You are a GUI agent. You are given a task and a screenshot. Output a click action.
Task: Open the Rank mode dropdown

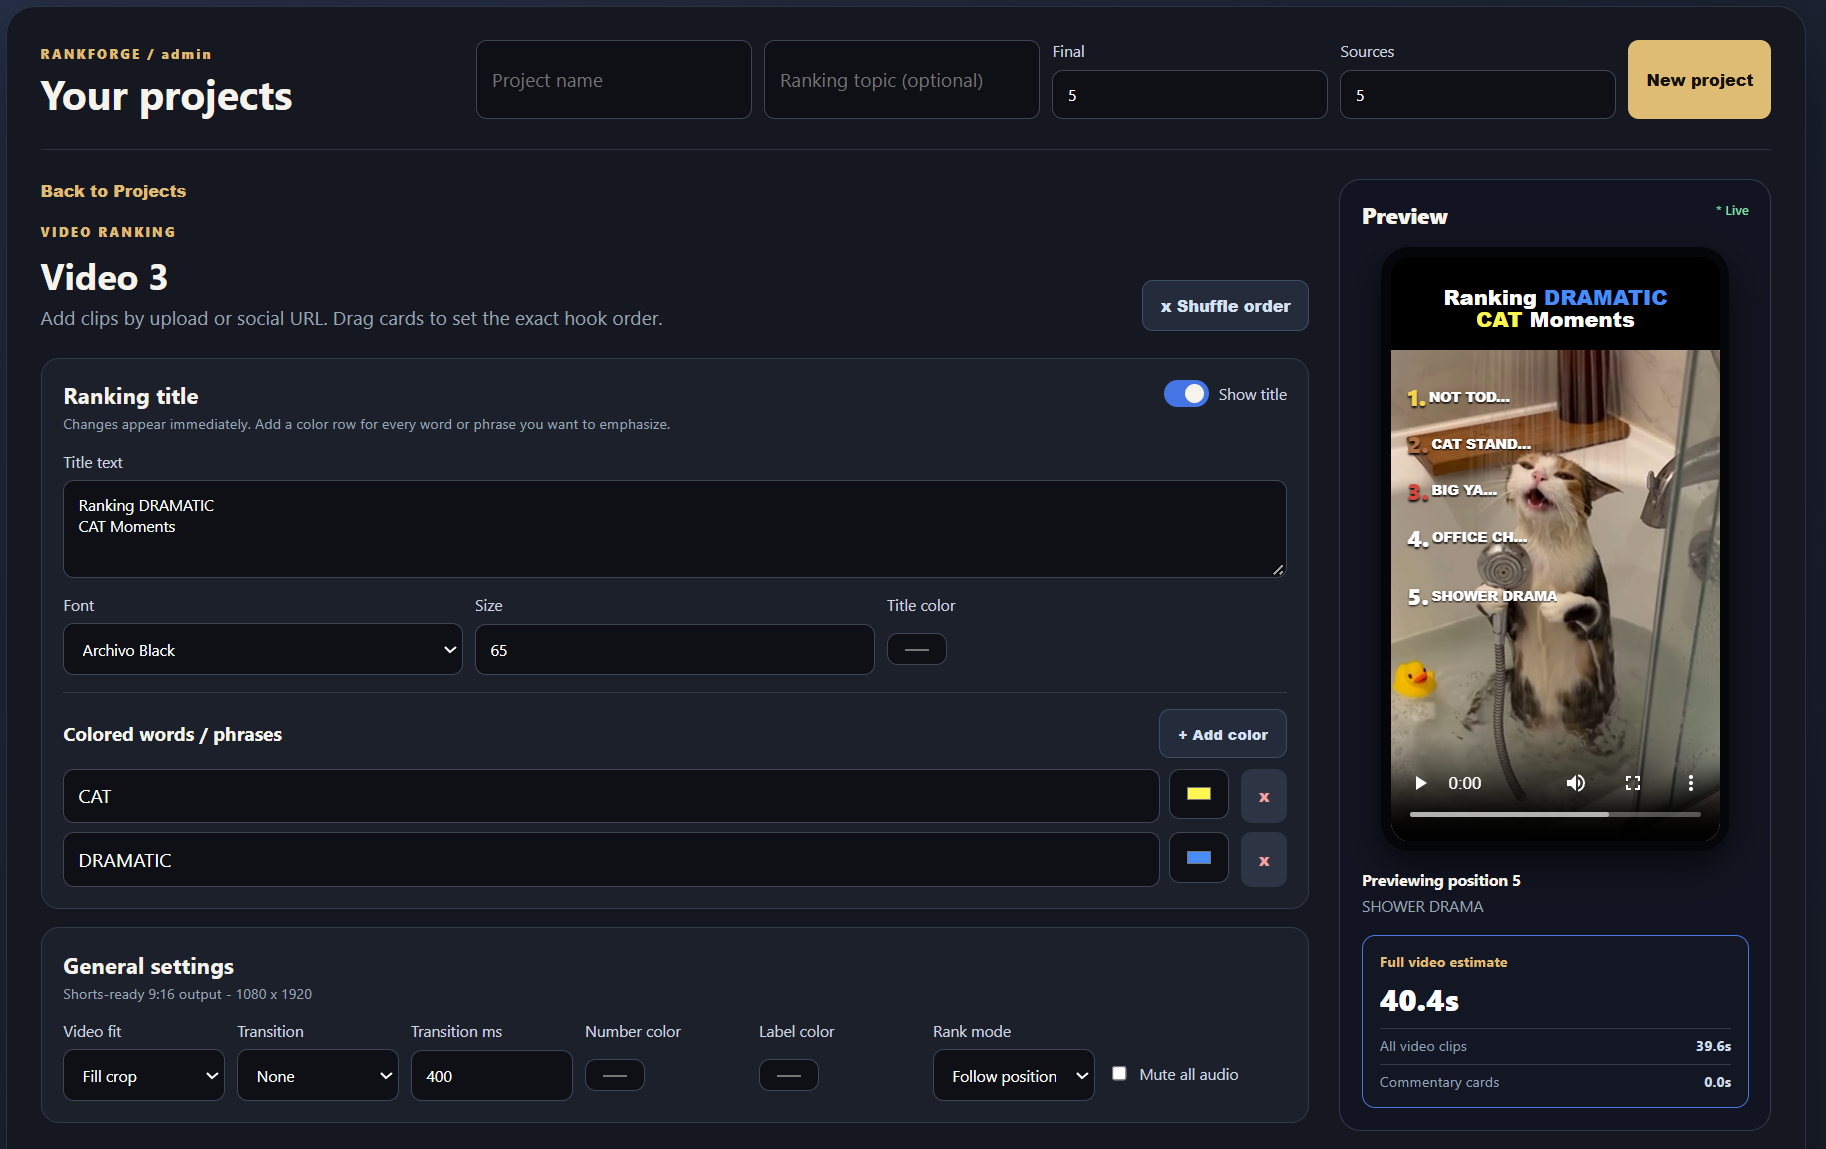pyautogui.click(x=1014, y=1075)
